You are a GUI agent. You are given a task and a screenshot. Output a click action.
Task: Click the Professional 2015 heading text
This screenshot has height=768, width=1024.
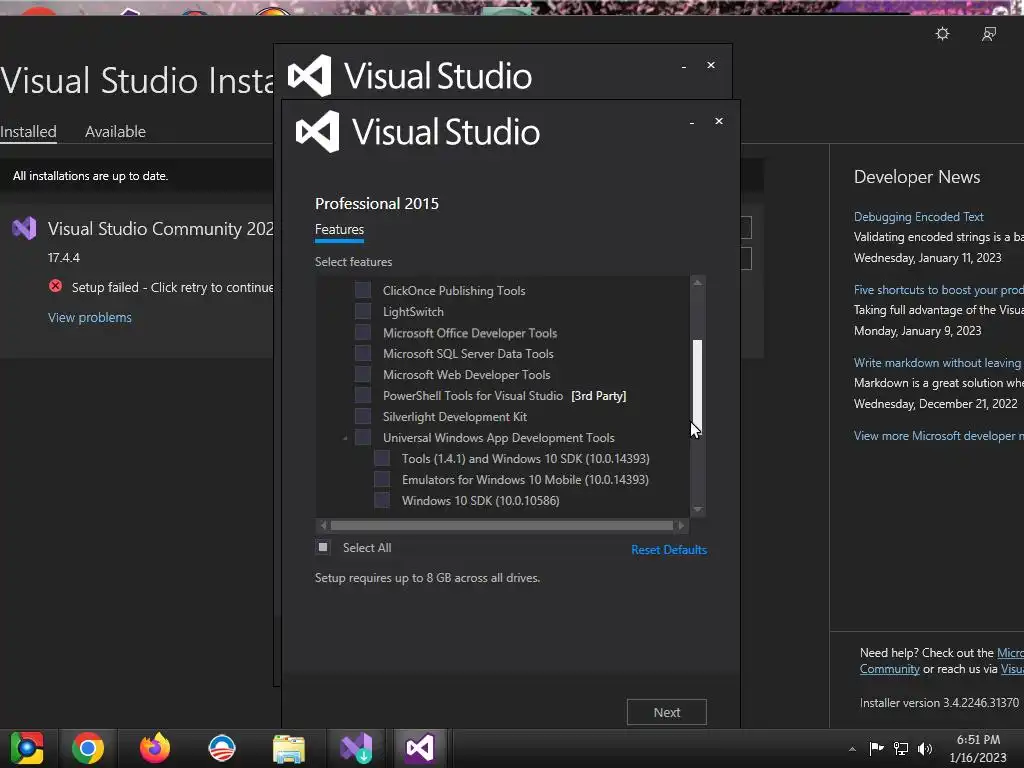pos(377,203)
